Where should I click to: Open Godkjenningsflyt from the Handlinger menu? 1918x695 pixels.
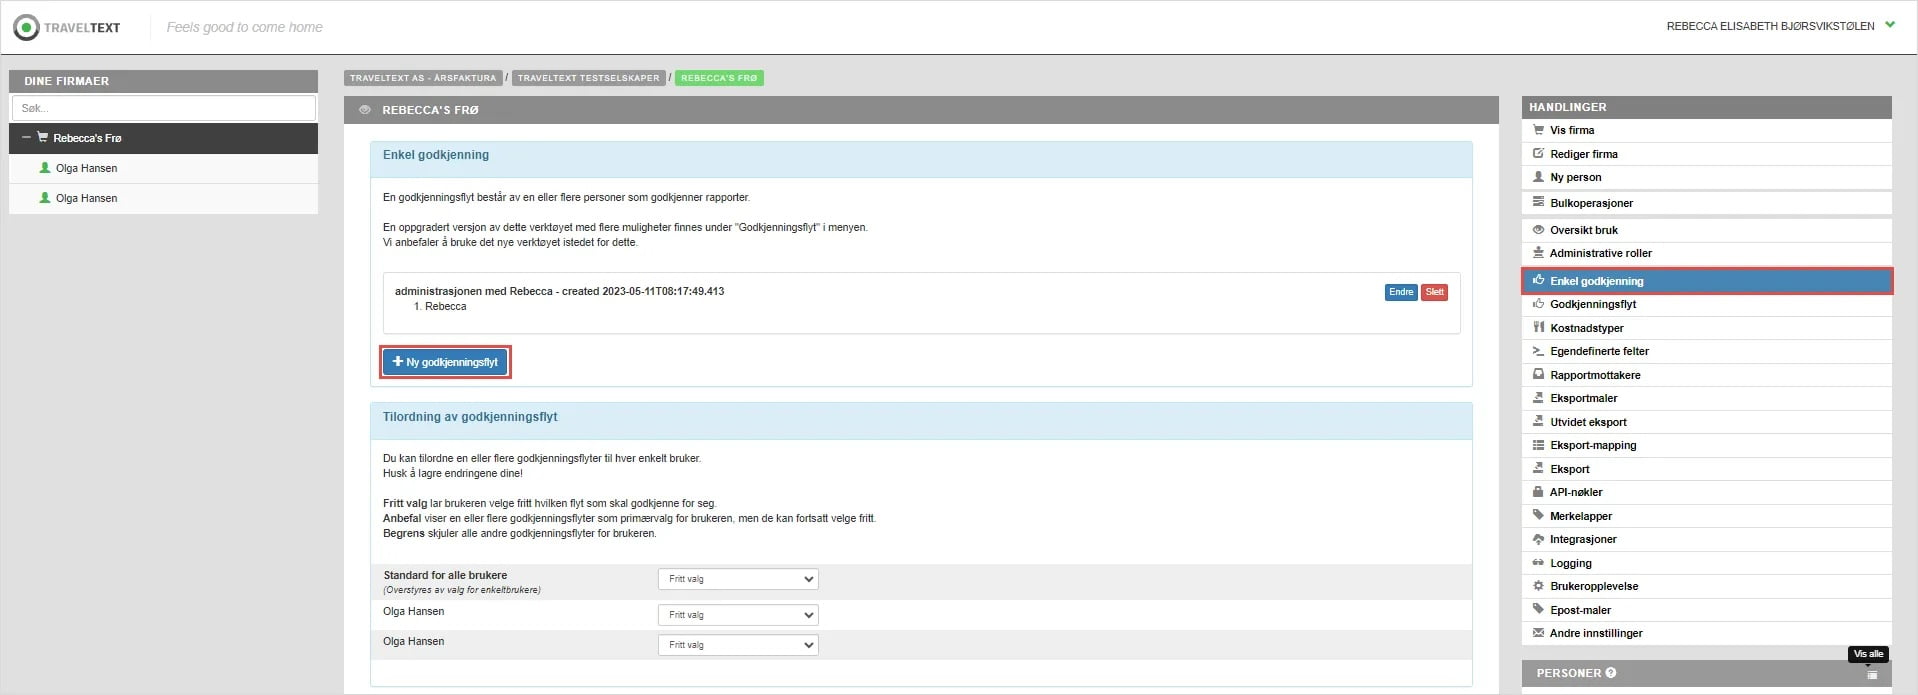[1592, 304]
